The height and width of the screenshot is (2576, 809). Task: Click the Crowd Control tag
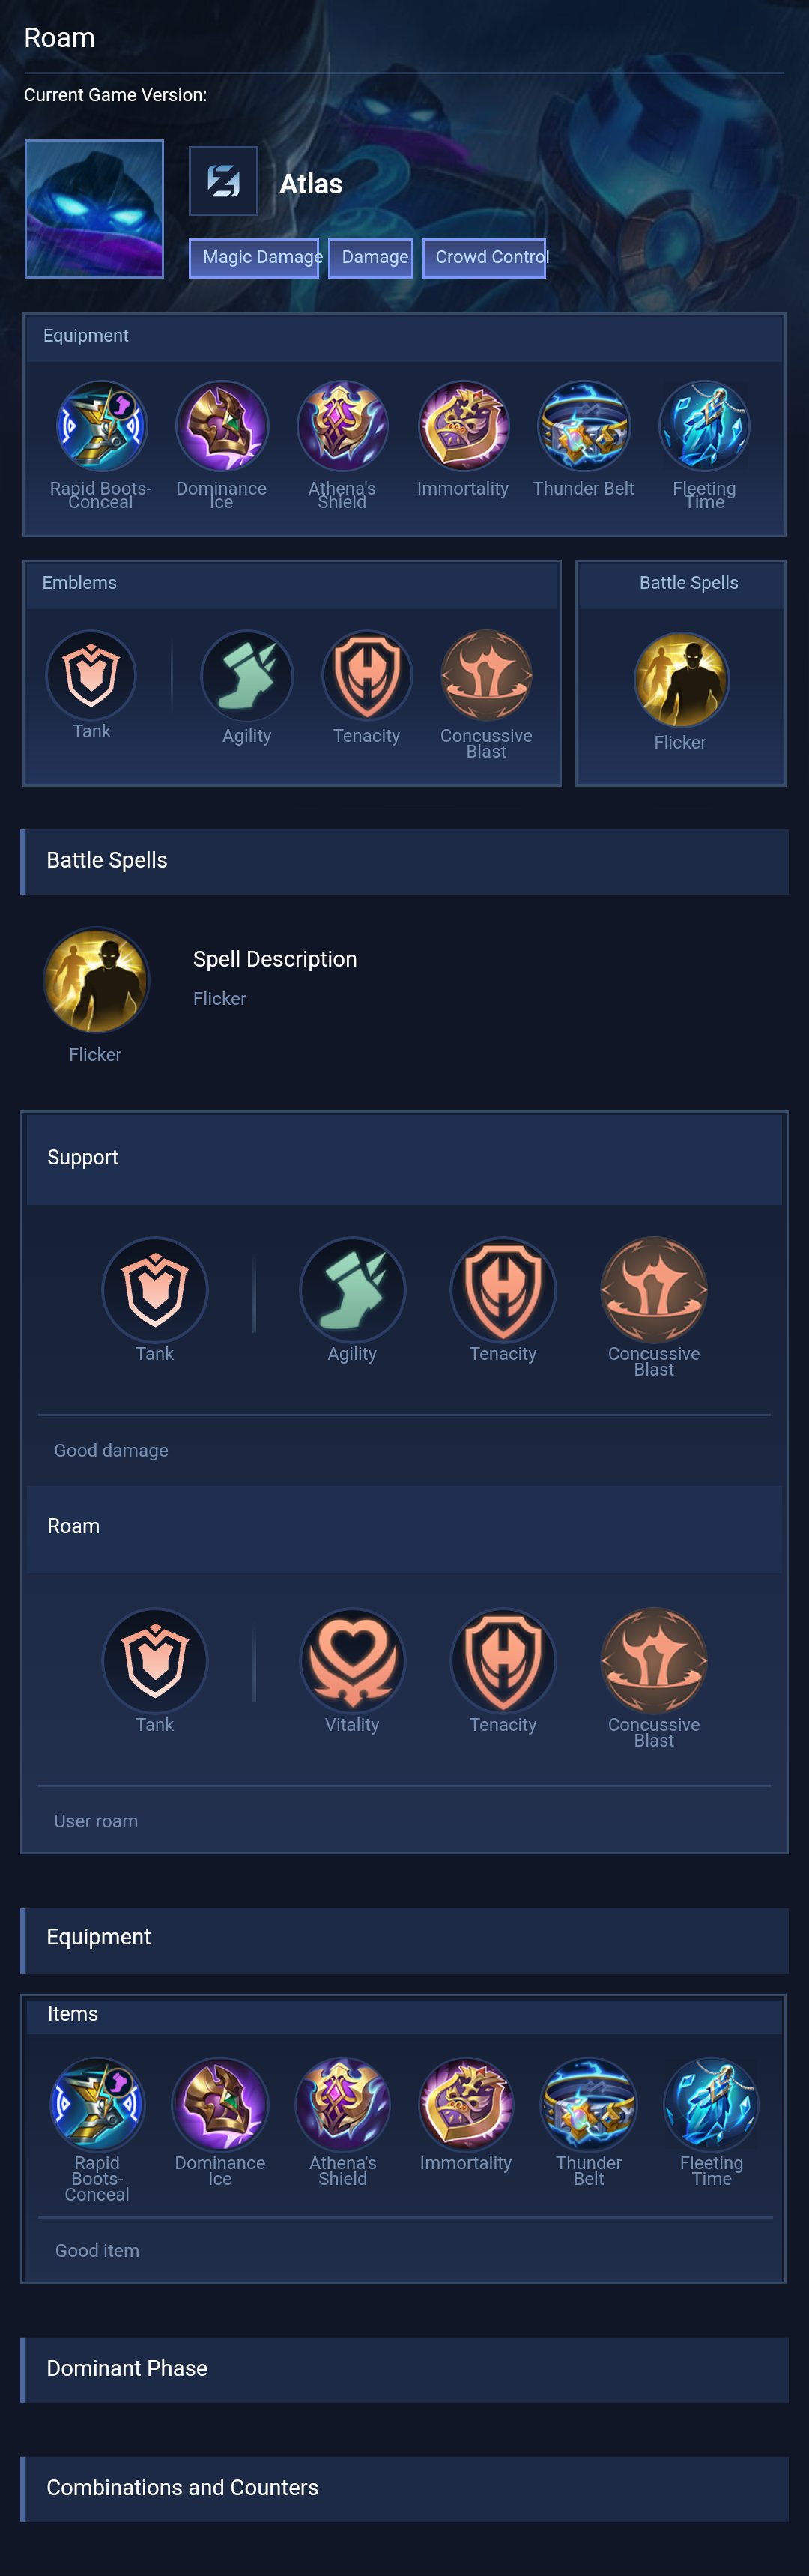coord(484,258)
